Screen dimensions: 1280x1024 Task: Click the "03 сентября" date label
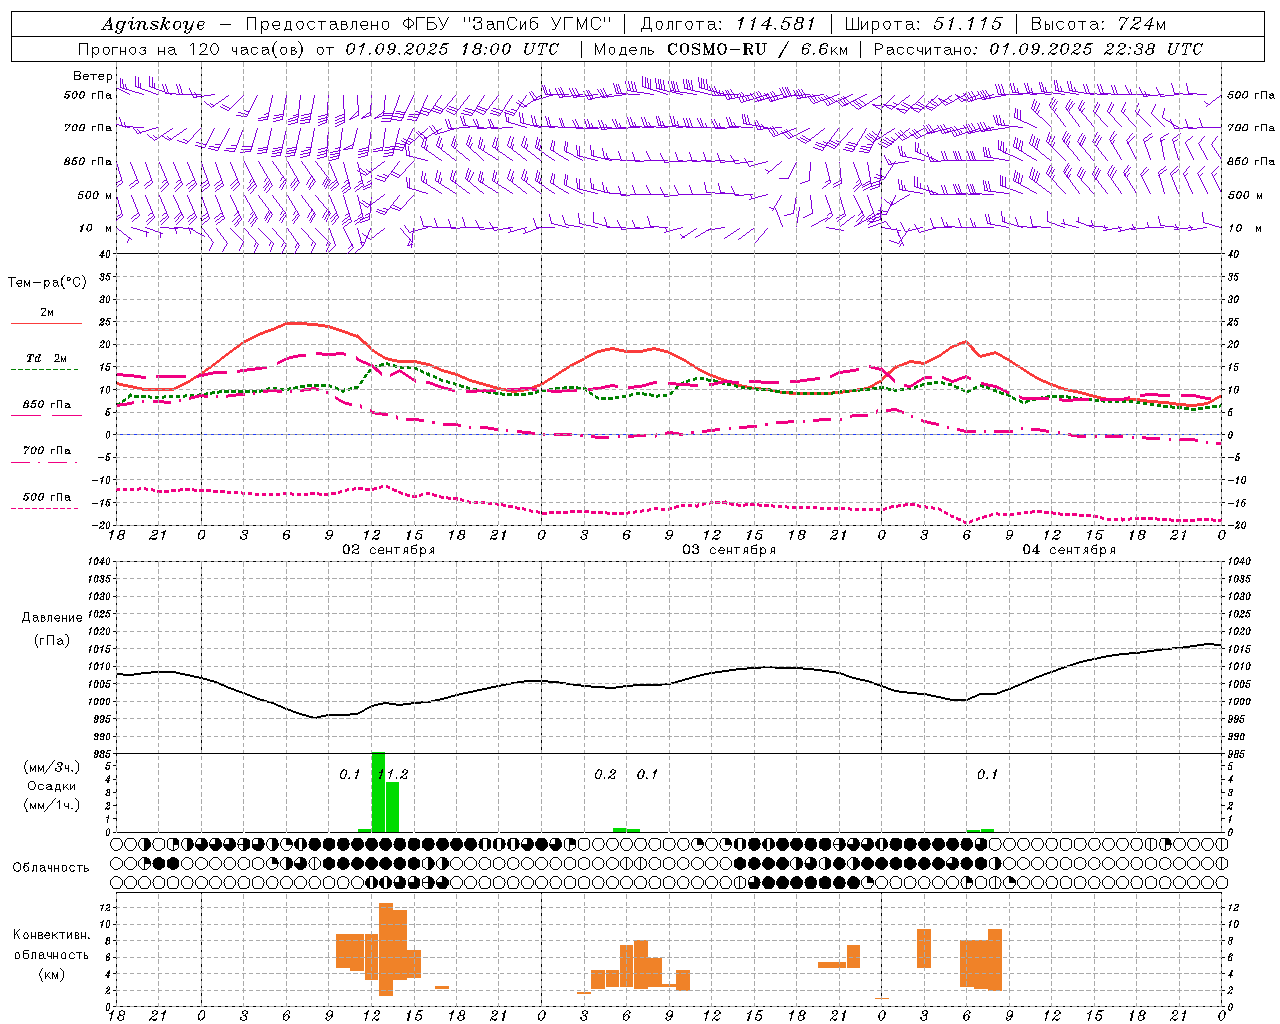[729, 550]
